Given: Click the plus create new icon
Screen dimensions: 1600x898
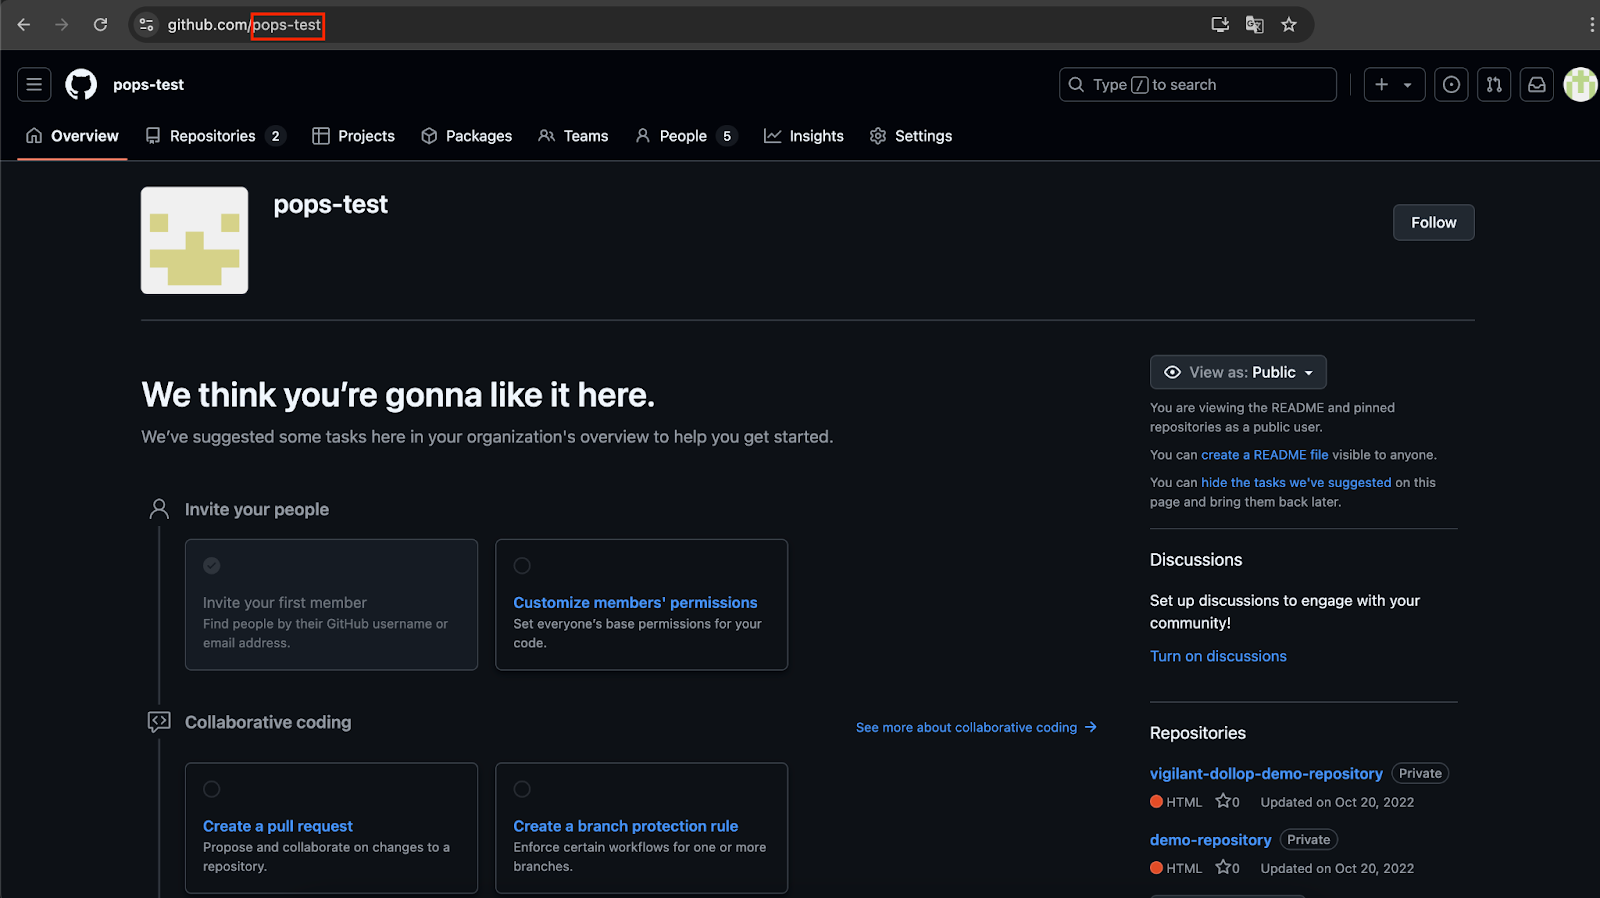Looking at the screenshot, I should (x=1382, y=85).
